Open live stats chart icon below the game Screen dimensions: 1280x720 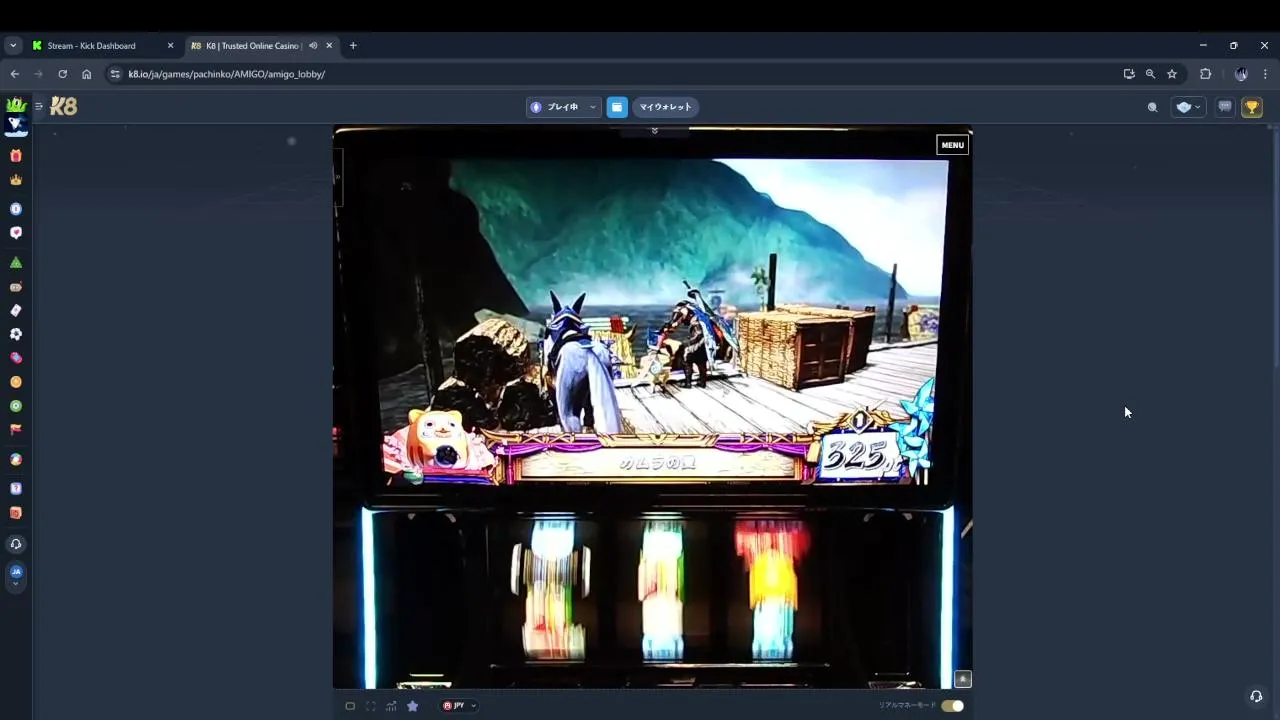click(x=391, y=706)
